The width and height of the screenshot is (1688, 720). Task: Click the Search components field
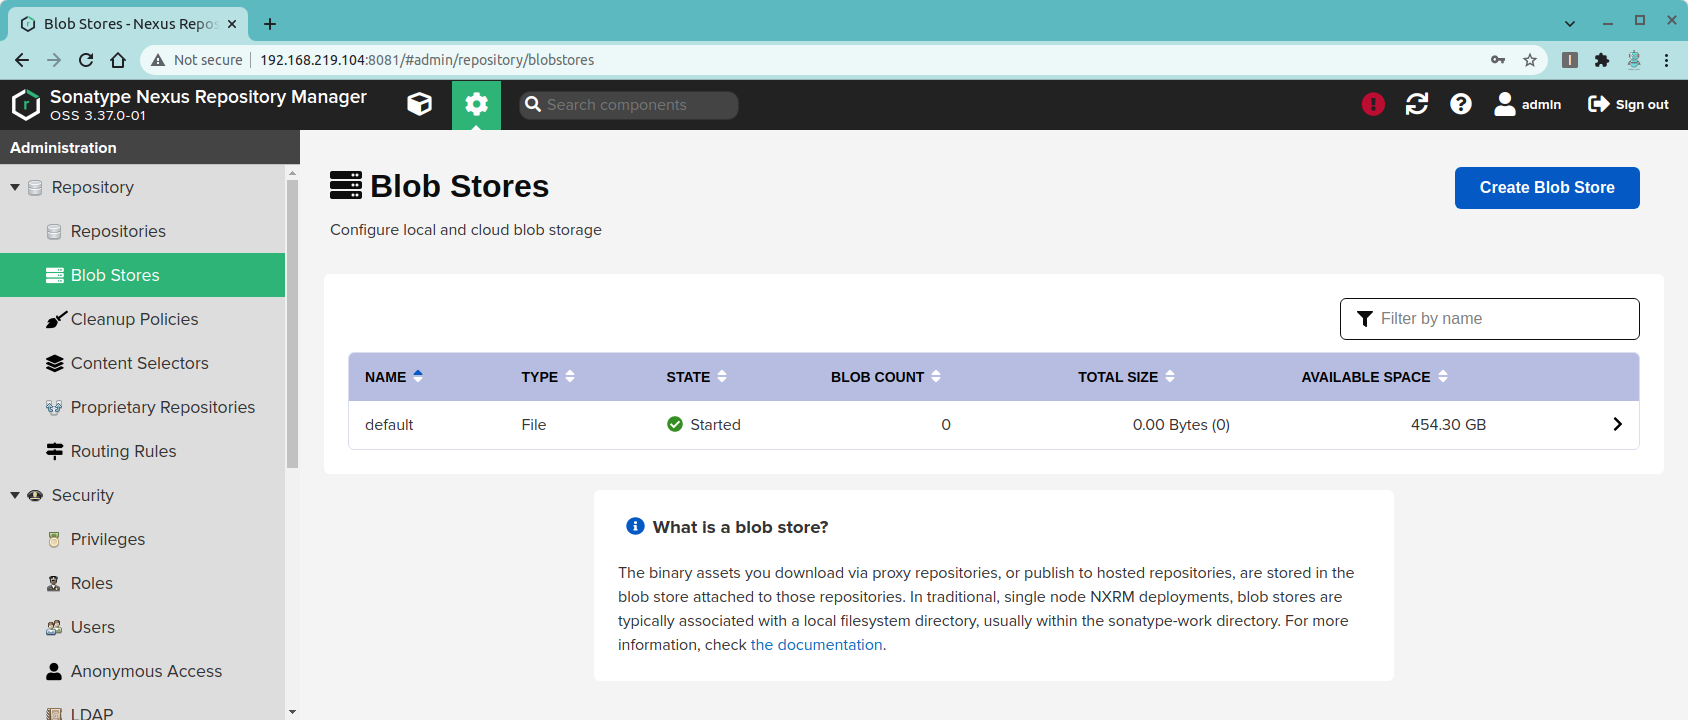click(x=629, y=105)
